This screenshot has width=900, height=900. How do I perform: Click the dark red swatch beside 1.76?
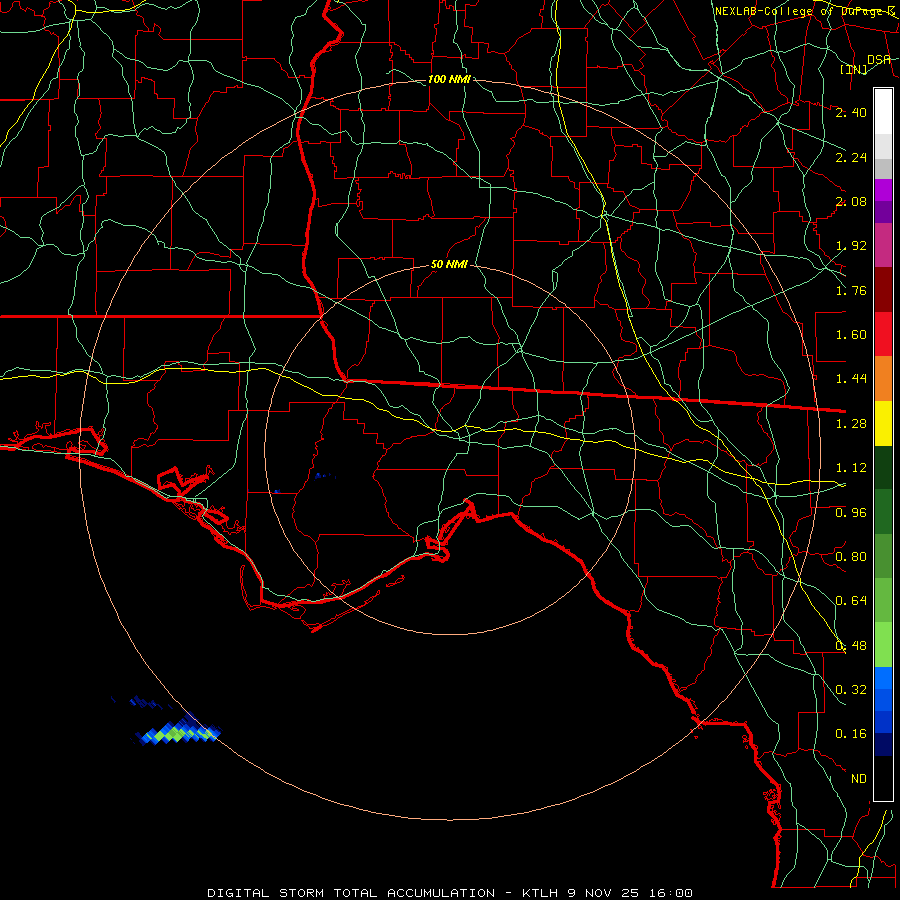click(x=883, y=290)
